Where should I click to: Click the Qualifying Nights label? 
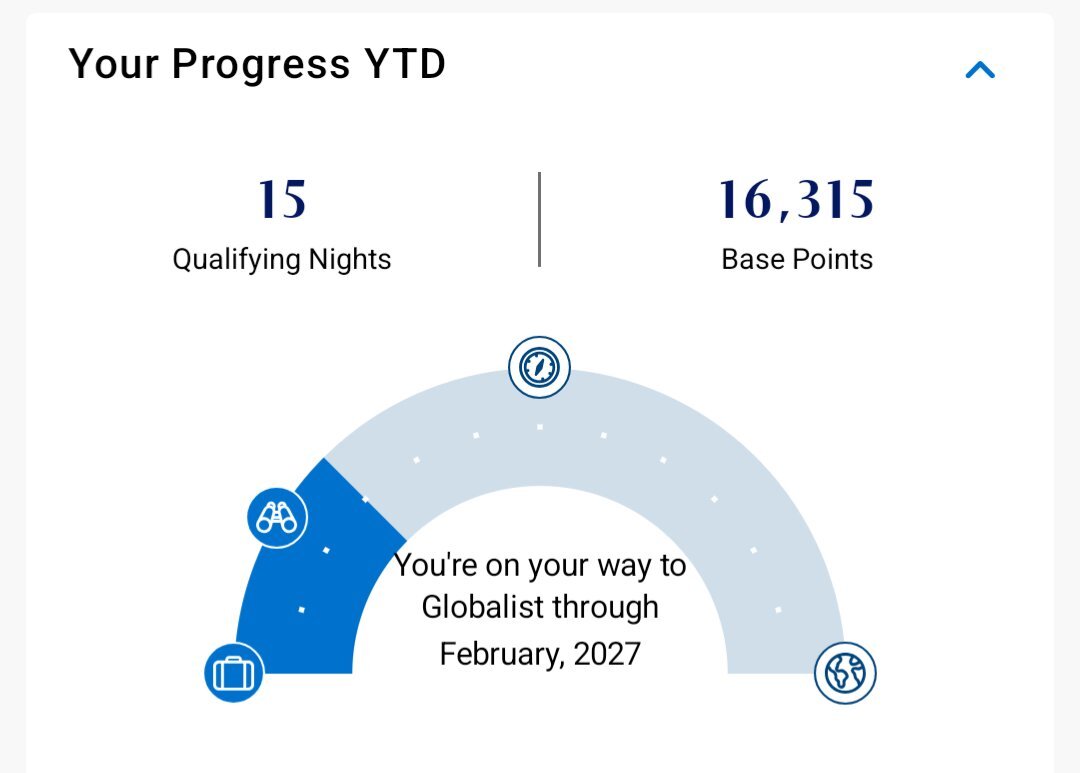pos(282,260)
